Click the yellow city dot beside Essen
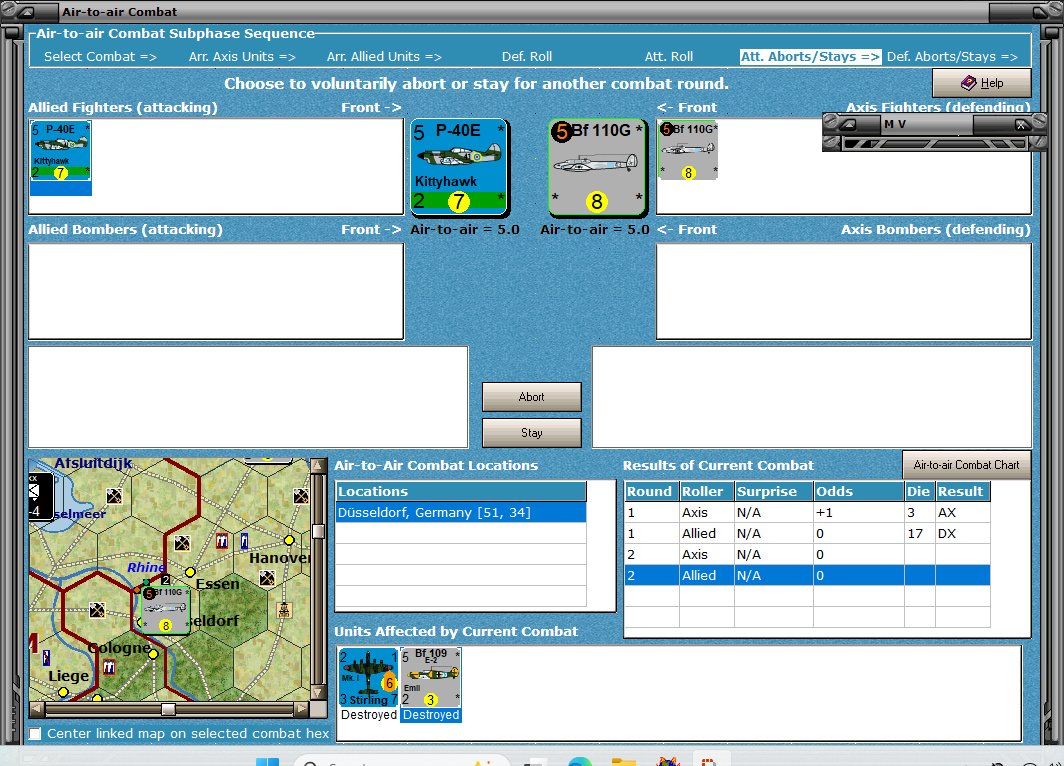 click(x=191, y=572)
